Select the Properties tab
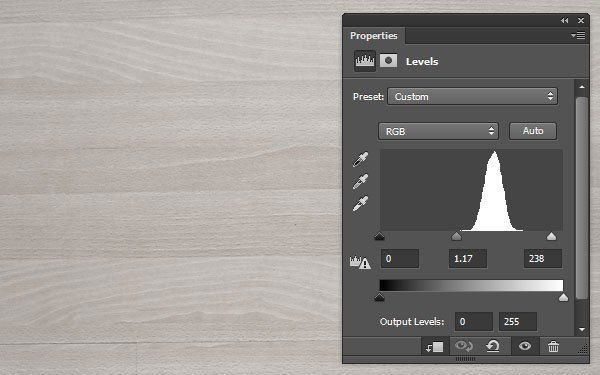 click(x=374, y=36)
